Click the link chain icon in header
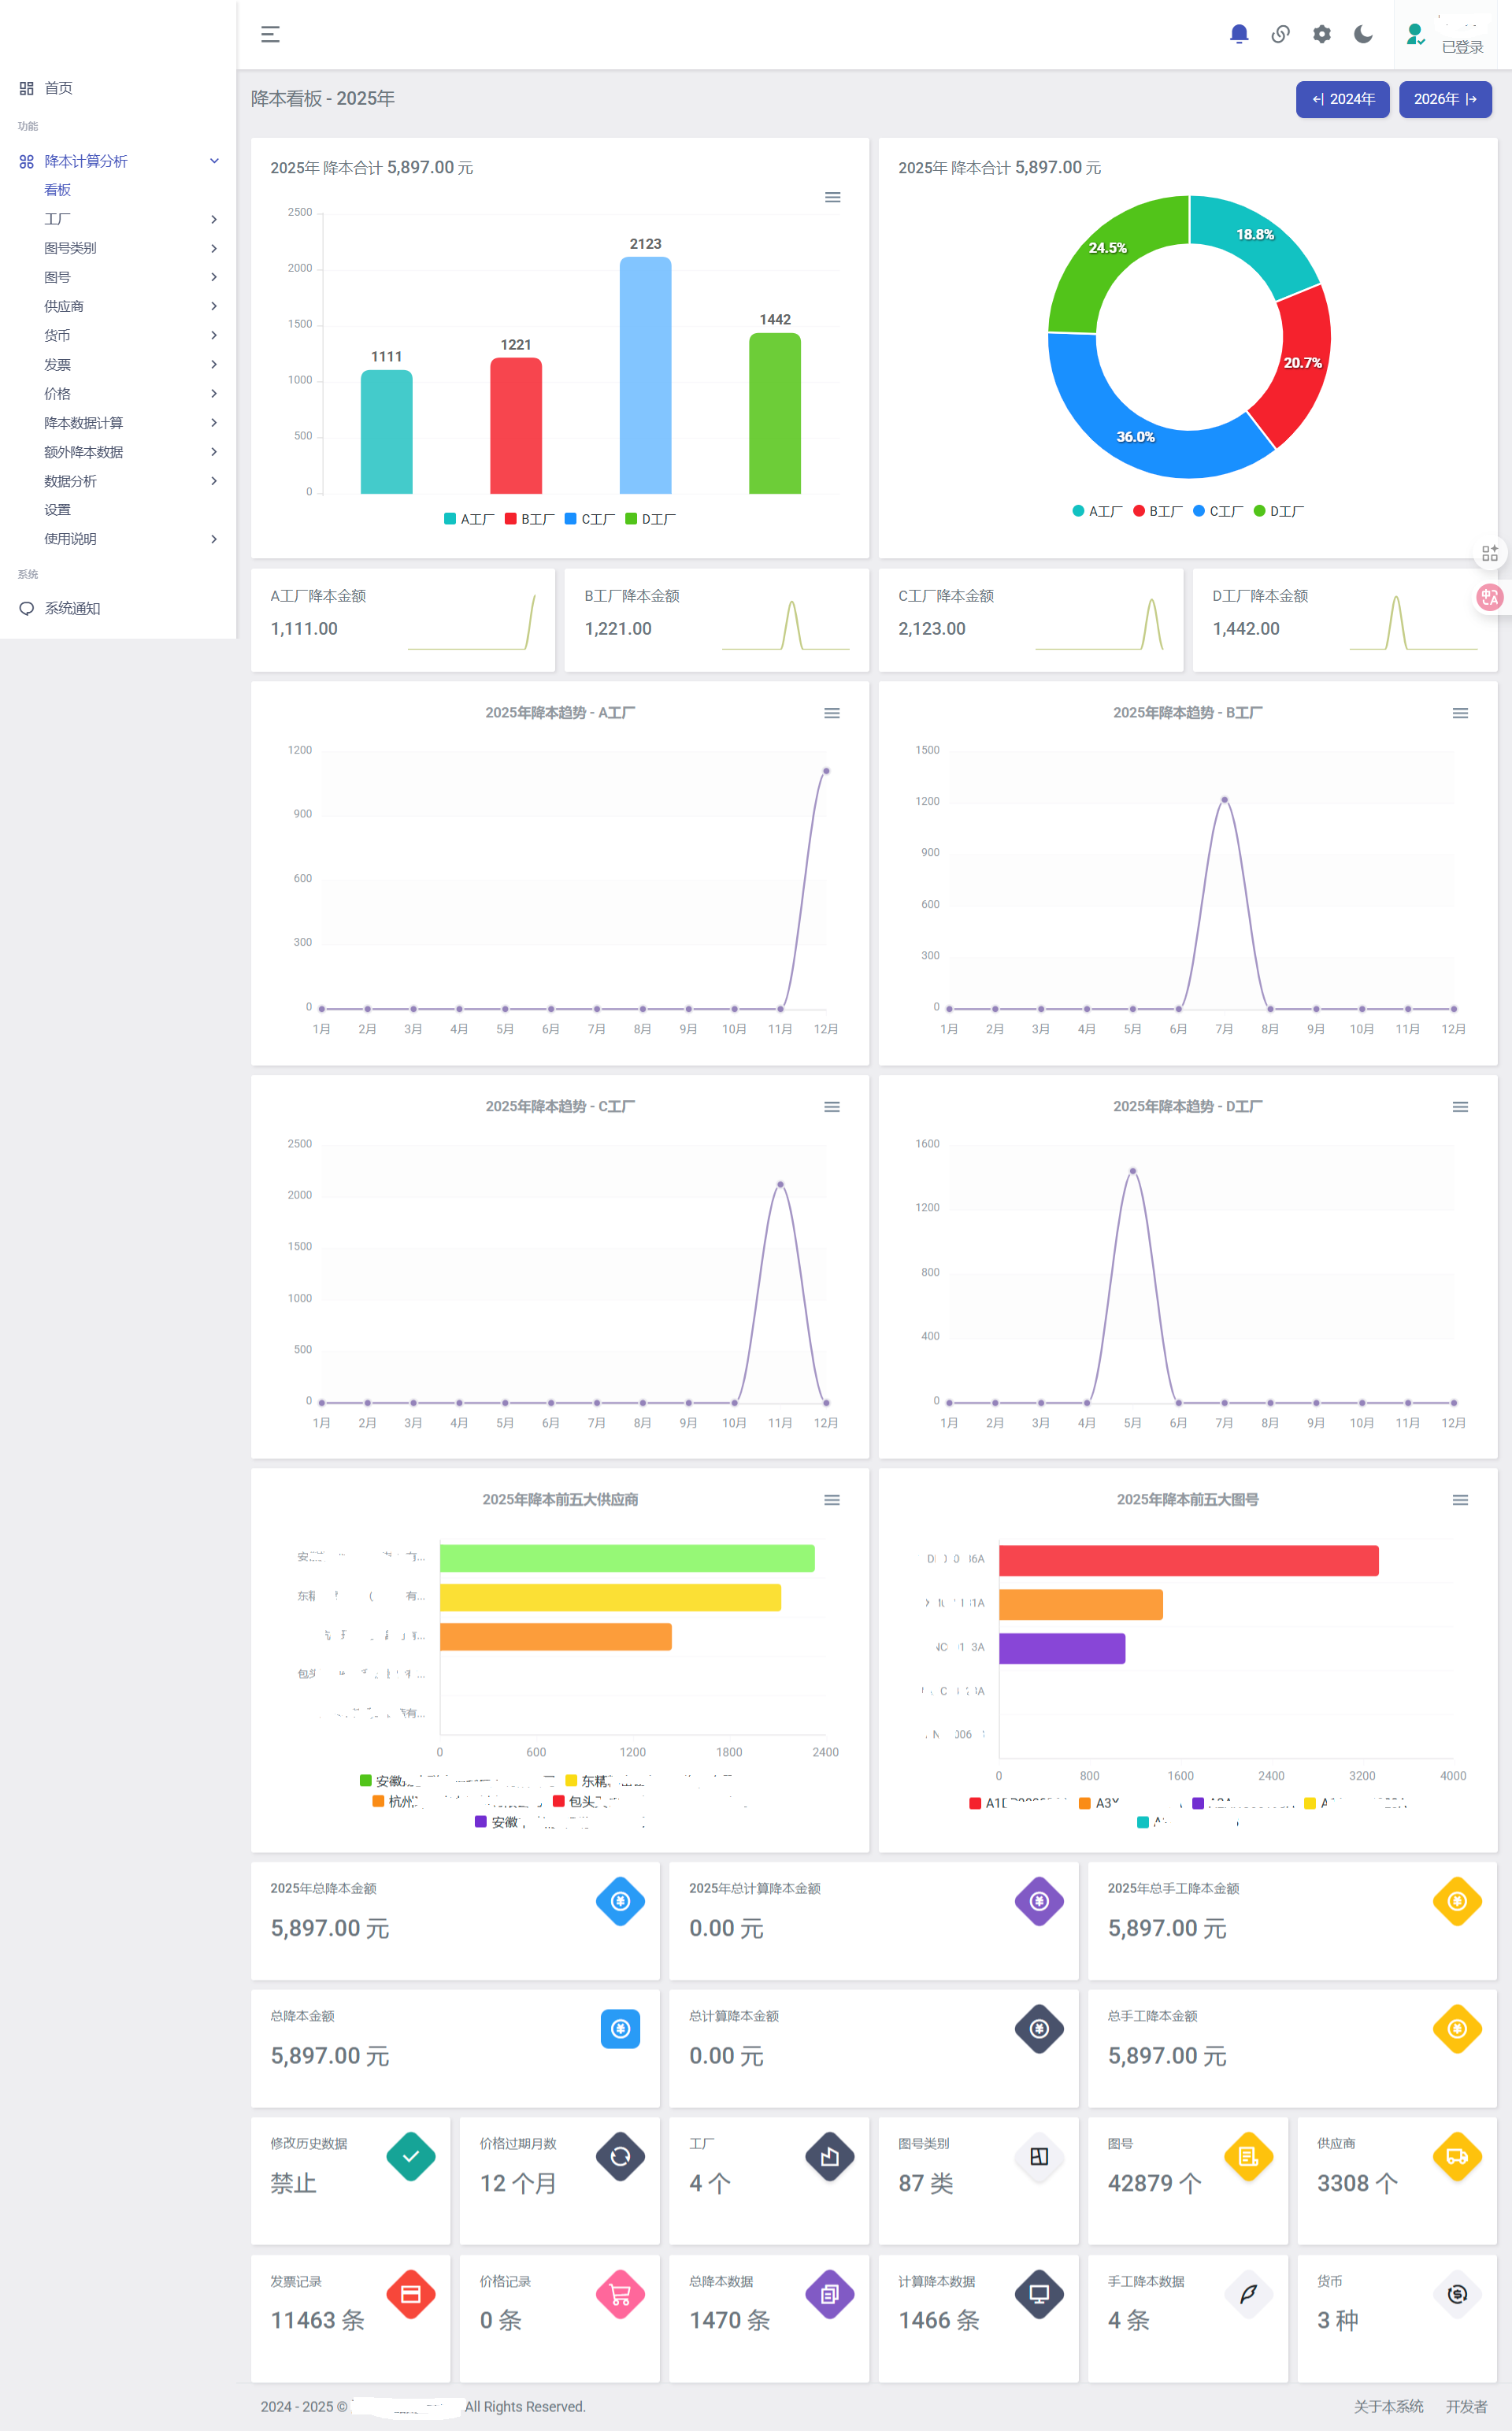 coord(1280,34)
